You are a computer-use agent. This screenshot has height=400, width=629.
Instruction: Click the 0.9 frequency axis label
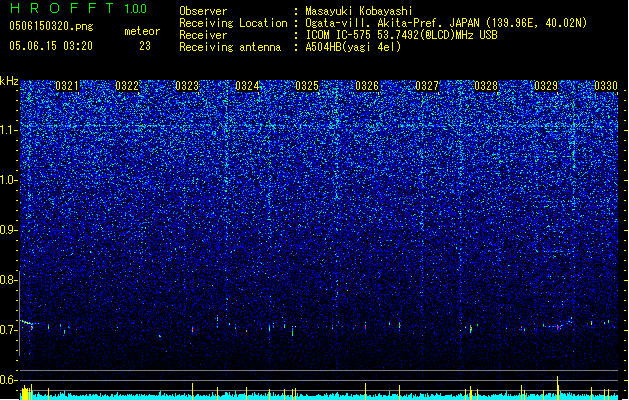coord(9,230)
